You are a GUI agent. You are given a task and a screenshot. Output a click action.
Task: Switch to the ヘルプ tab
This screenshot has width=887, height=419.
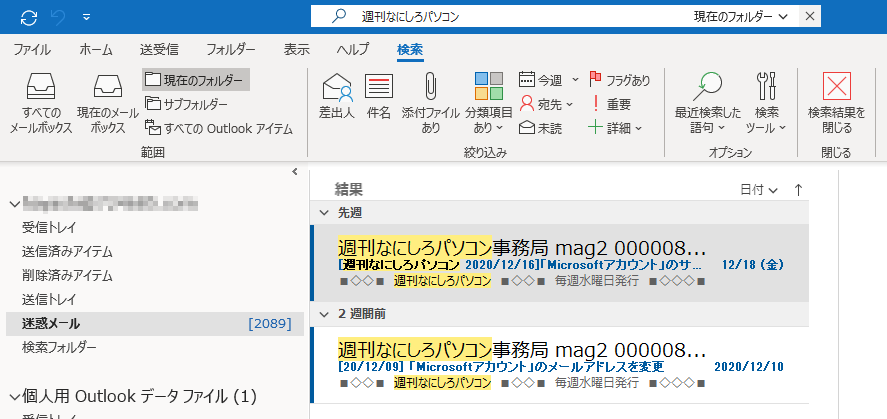353,50
